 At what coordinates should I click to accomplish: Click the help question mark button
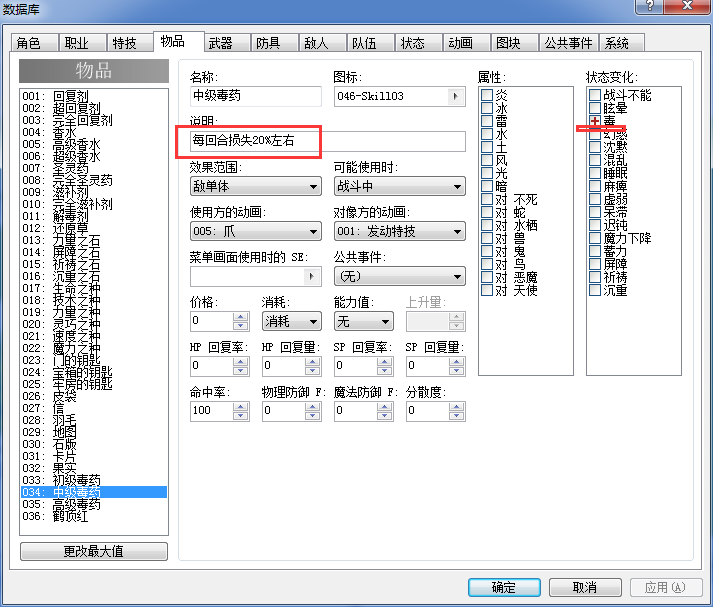649,6
